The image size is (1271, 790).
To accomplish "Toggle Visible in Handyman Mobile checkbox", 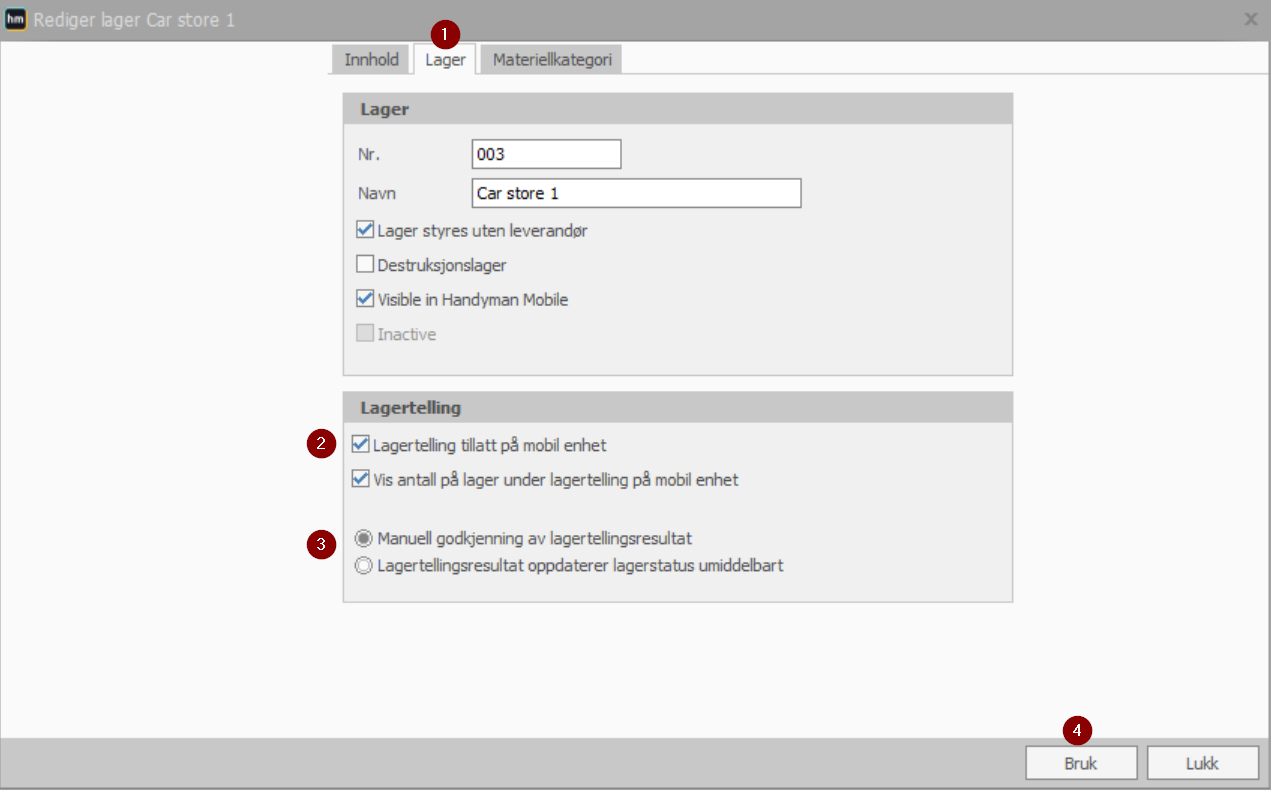I will tap(365, 299).
